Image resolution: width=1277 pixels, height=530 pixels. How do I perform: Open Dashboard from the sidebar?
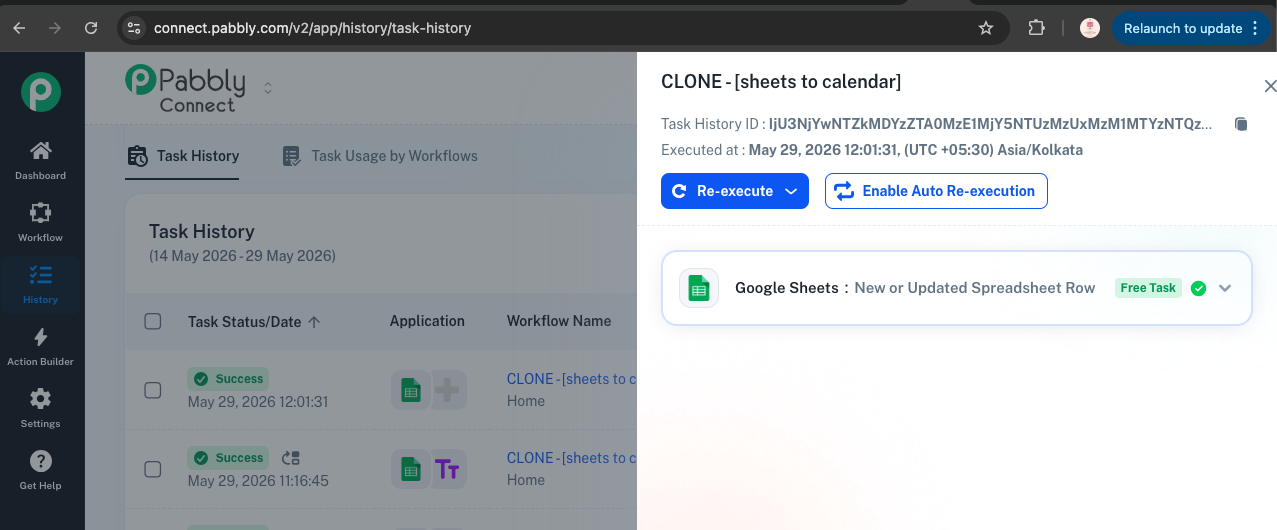tap(41, 161)
